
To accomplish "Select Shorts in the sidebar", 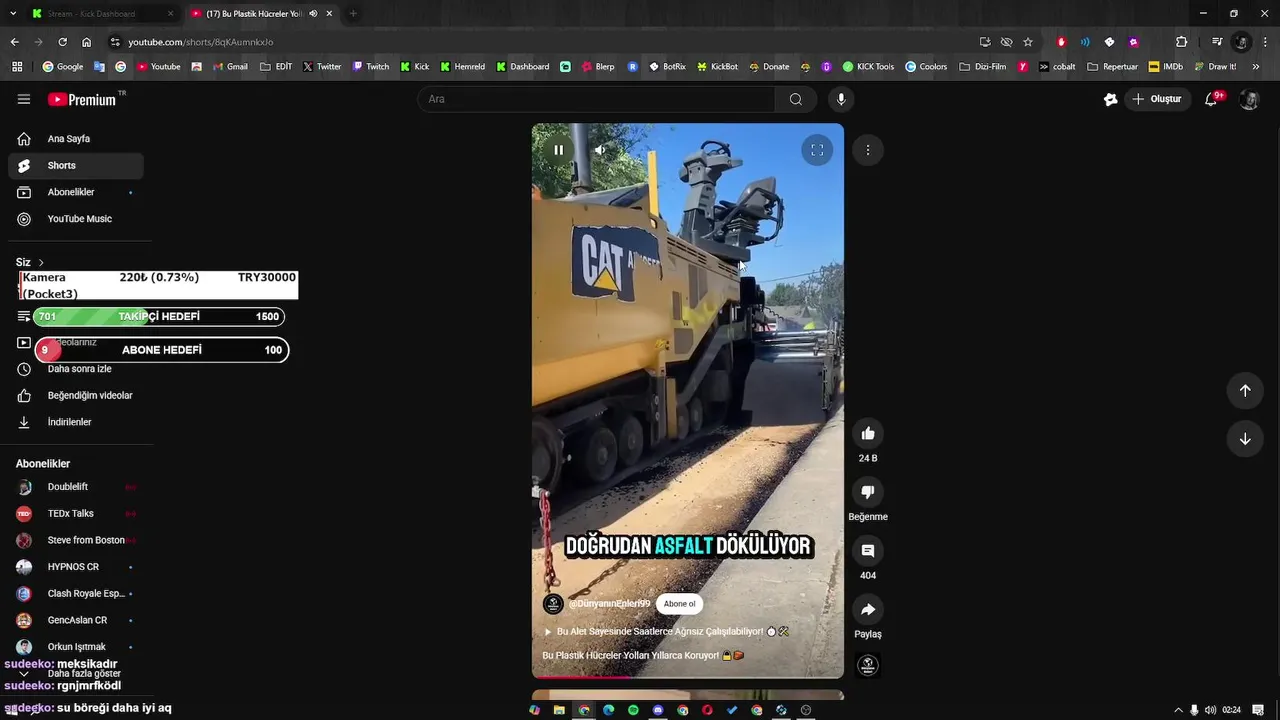I will (x=76, y=166).
